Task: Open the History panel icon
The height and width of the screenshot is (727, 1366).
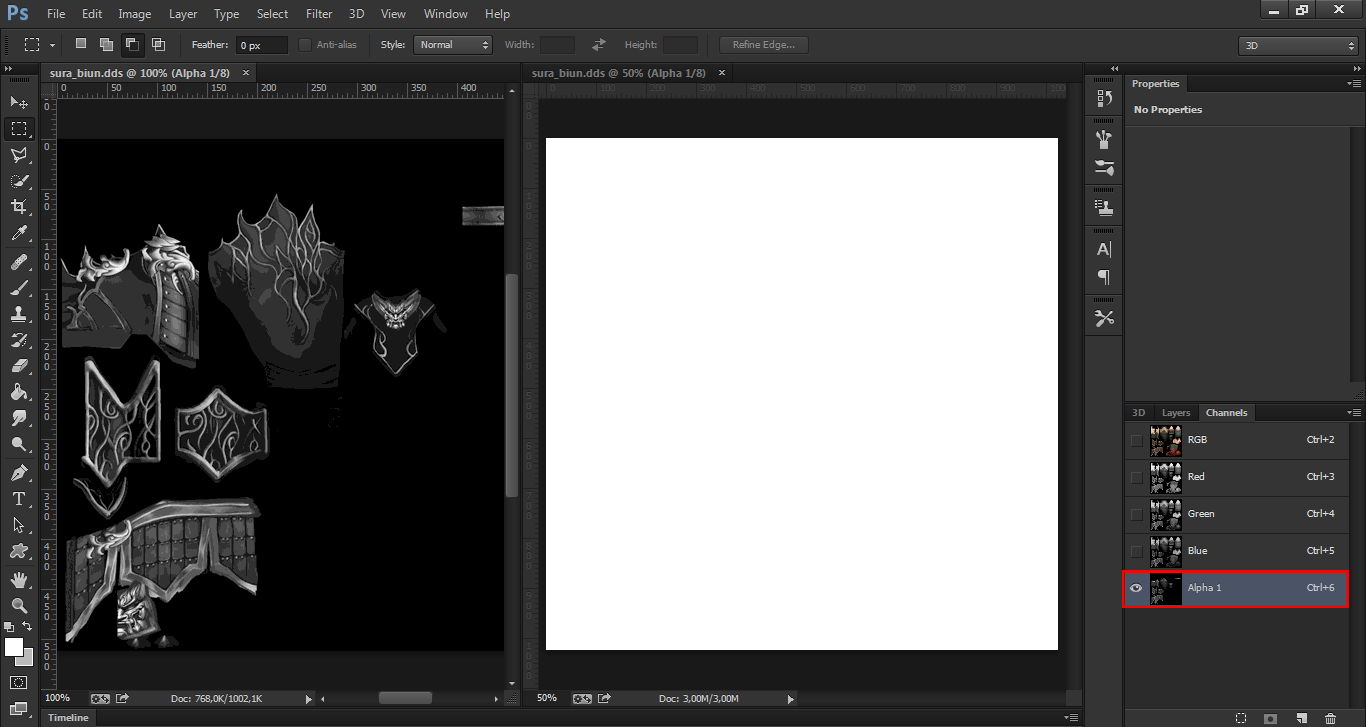Action: click(1104, 98)
